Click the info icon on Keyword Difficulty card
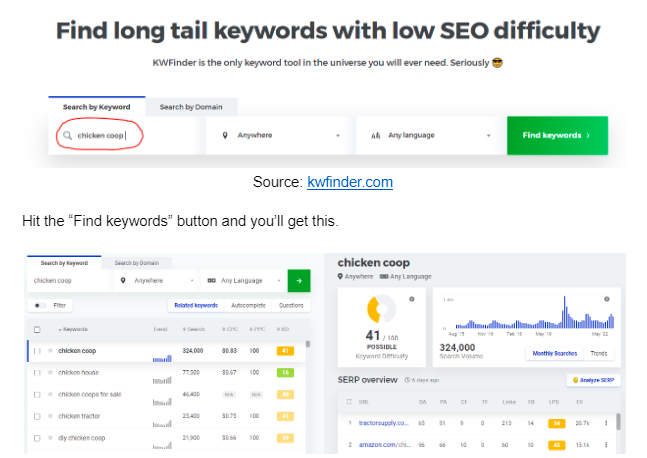 [412, 299]
